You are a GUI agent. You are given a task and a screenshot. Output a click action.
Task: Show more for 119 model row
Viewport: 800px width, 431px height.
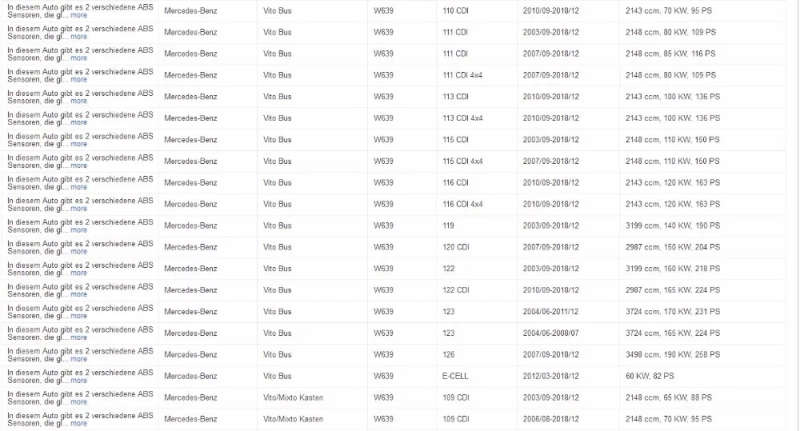click(79, 230)
